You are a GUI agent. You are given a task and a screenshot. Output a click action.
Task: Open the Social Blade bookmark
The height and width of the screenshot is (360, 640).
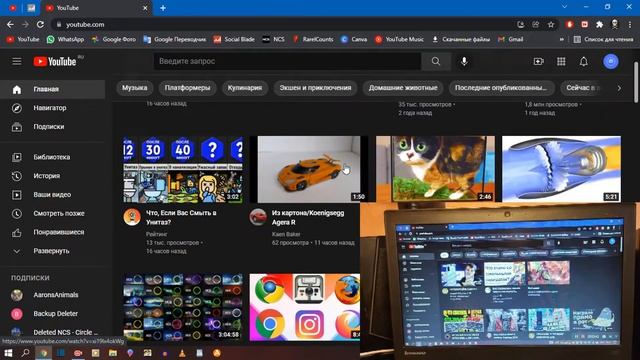pyautogui.click(x=234, y=40)
